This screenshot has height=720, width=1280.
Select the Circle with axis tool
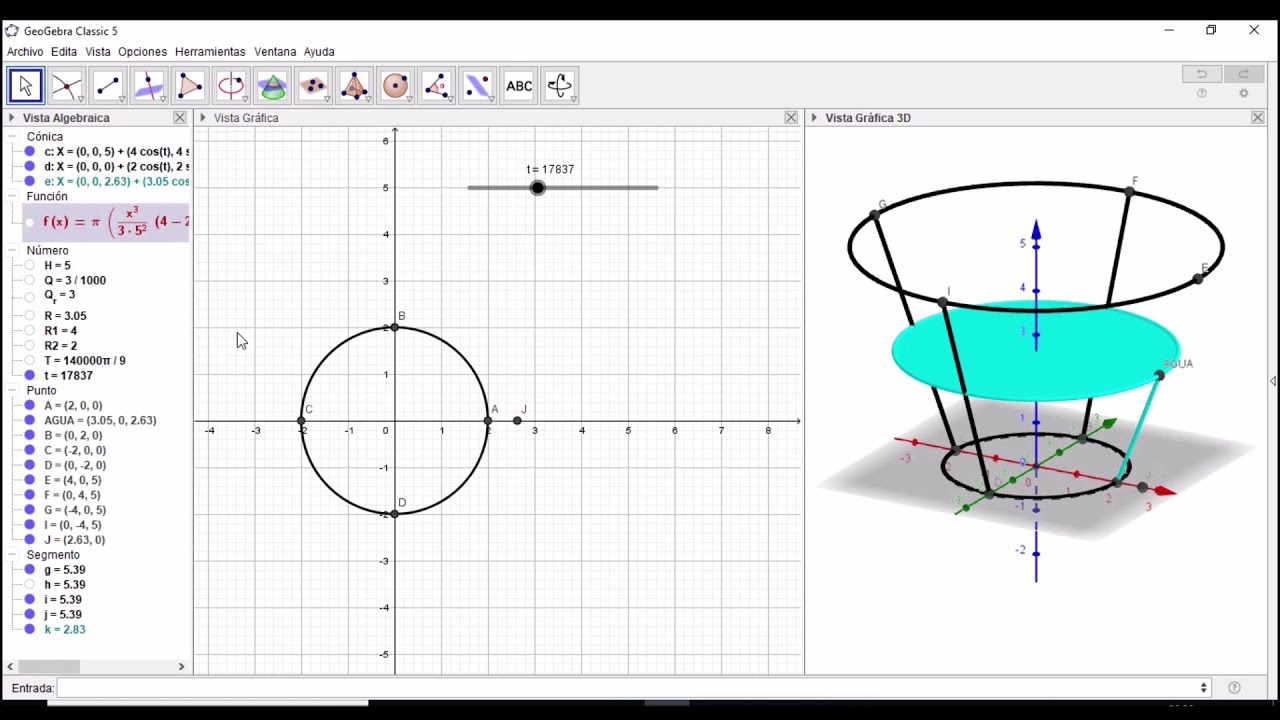pyautogui.click(x=231, y=86)
